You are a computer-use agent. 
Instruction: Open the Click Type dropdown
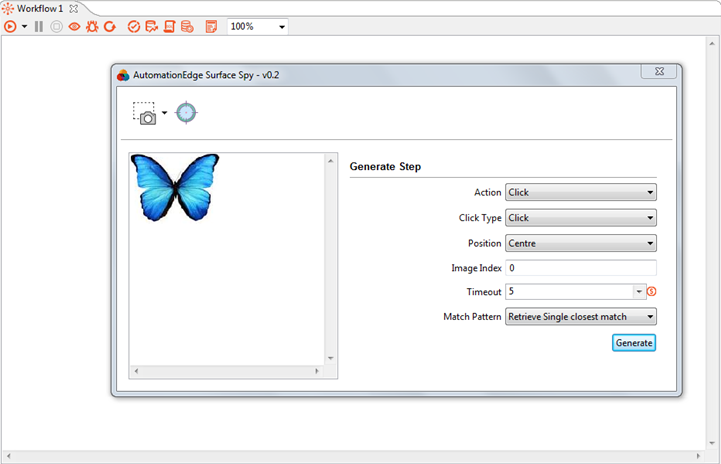[x=581, y=218]
